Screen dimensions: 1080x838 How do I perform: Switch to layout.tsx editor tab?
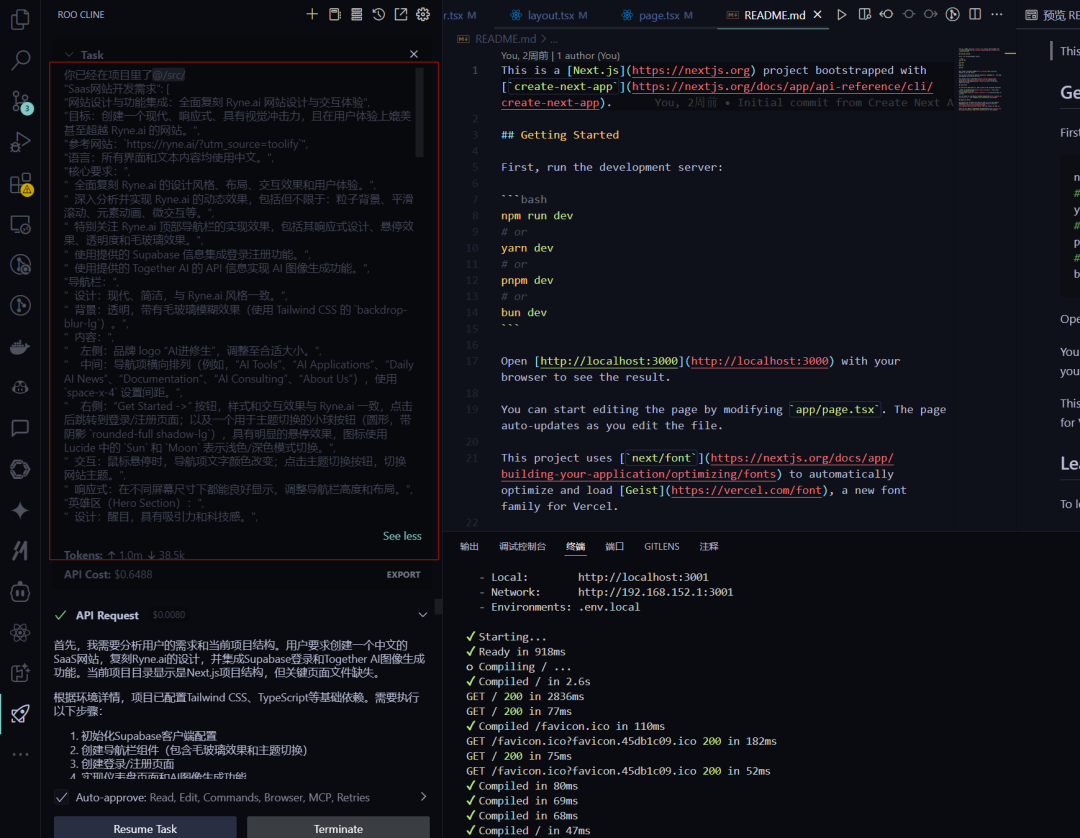(549, 14)
